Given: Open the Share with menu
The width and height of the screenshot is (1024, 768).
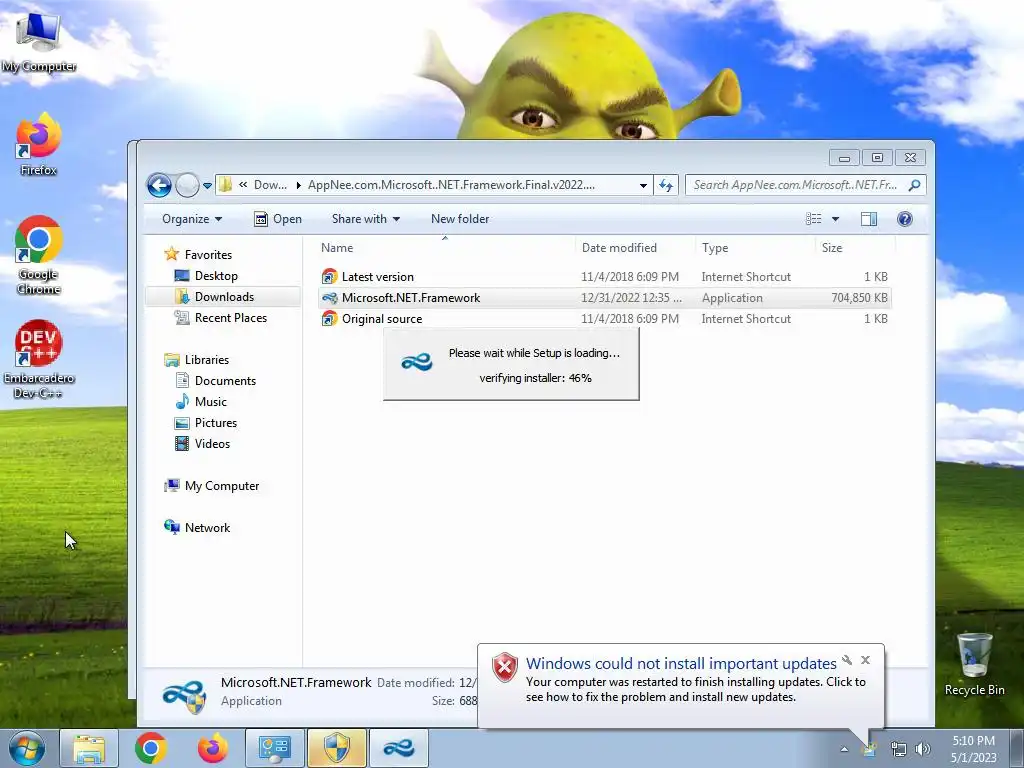Looking at the screenshot, I should click(366, 219).
